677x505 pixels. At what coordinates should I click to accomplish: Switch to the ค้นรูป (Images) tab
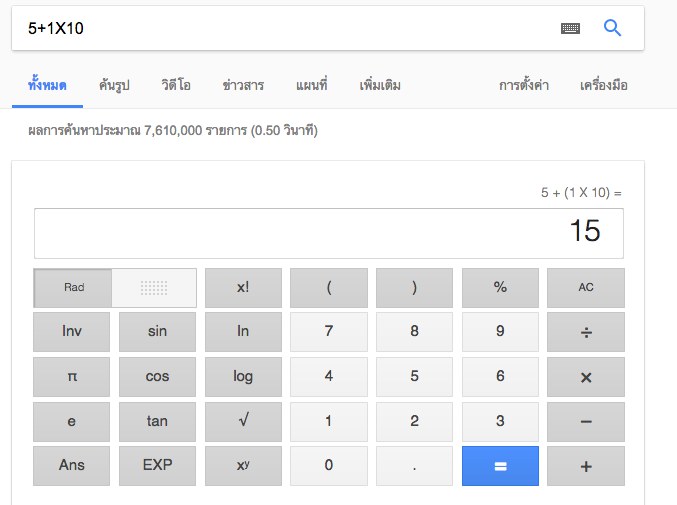tap(114, 85)
